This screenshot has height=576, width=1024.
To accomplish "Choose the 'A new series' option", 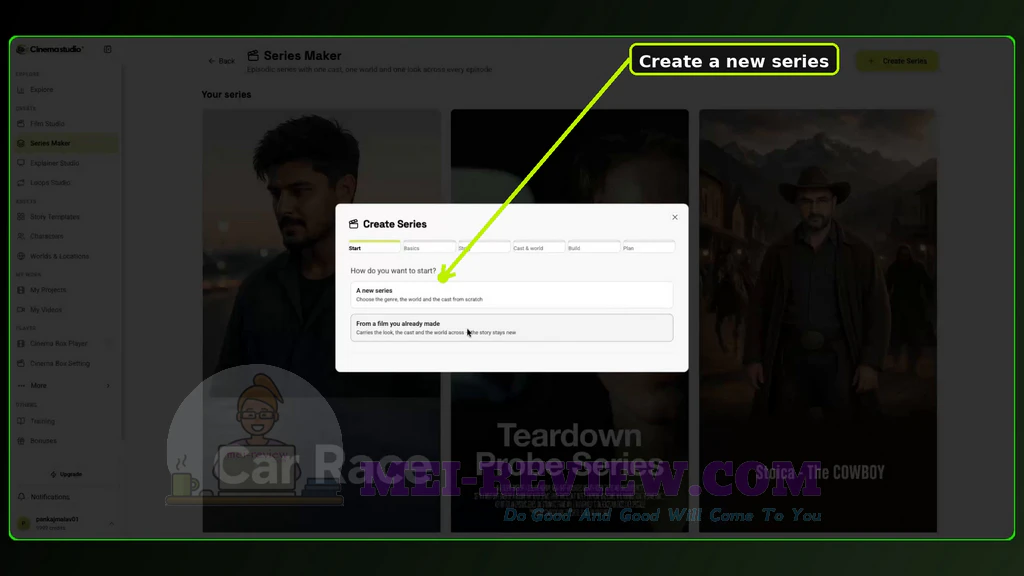I will coord(511,295).
